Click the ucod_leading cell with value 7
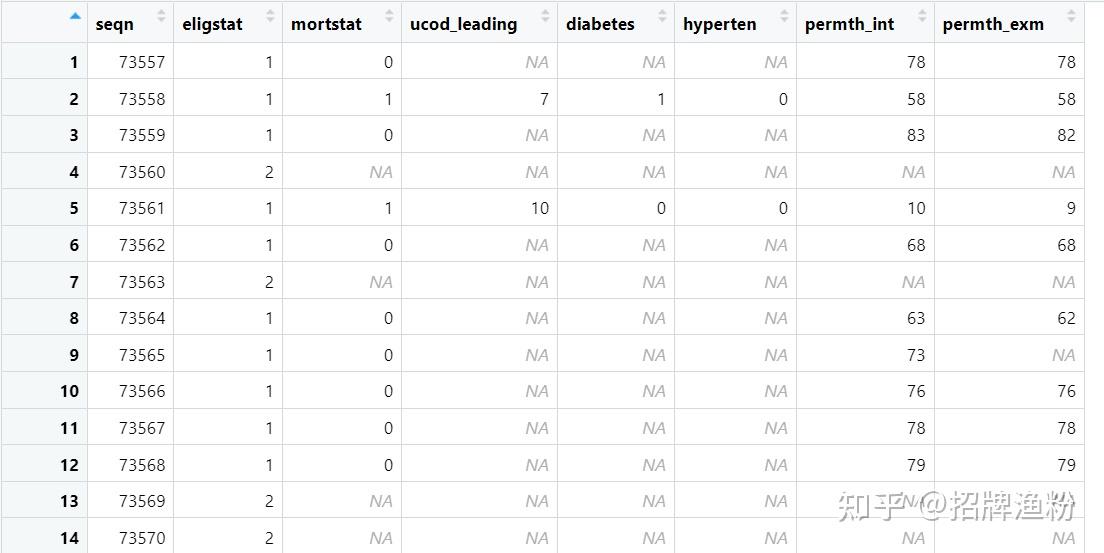1104x553 pixels. (x=543, y=99)
